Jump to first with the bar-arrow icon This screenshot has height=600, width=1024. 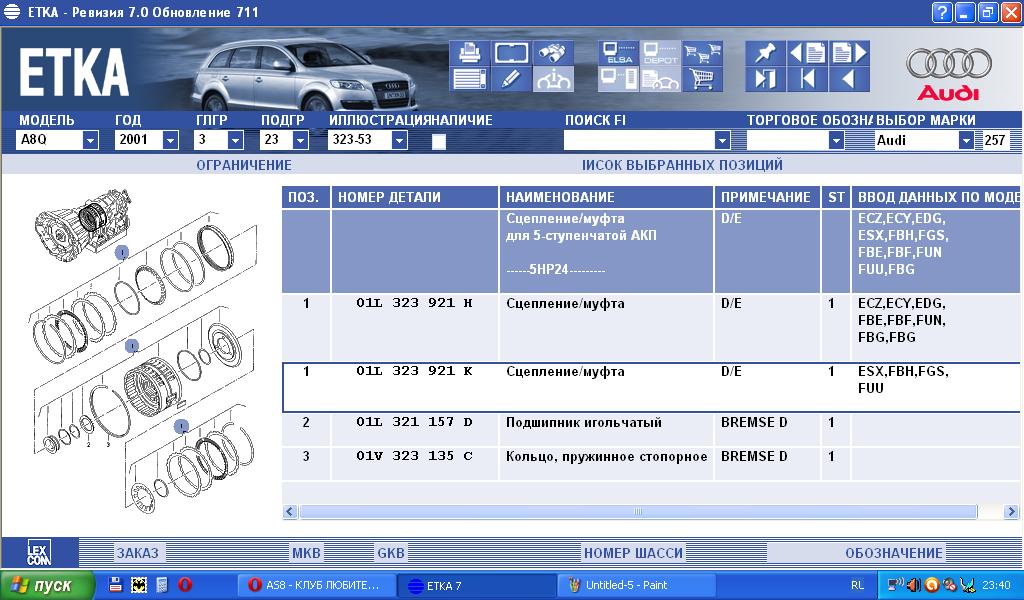click(807, 79)
